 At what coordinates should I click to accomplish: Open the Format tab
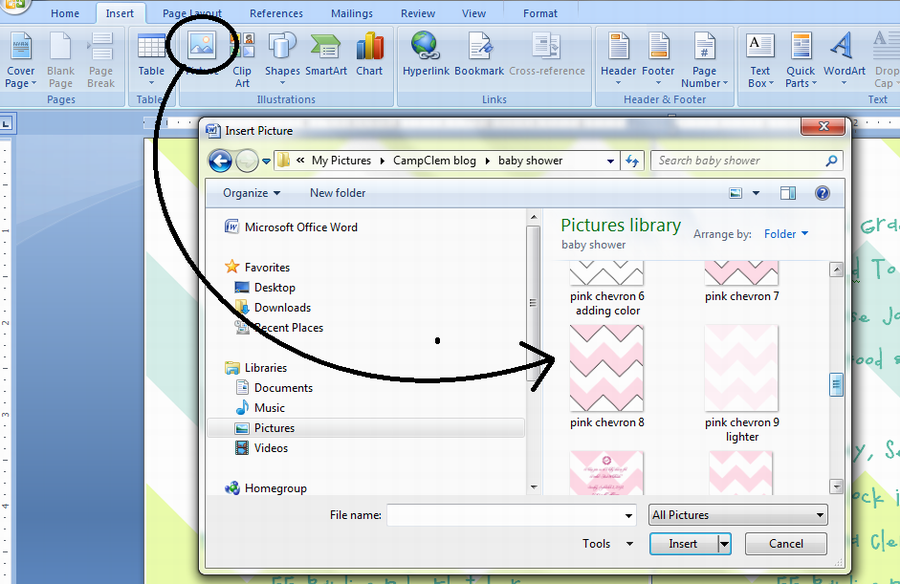[540, 13]
